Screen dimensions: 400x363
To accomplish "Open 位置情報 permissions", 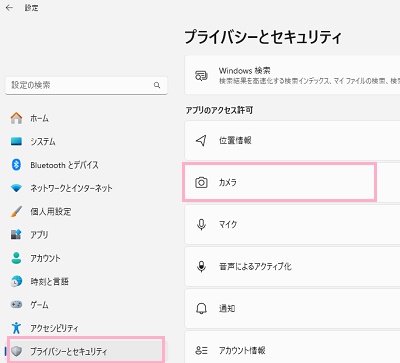I will (x=292, y=140).
